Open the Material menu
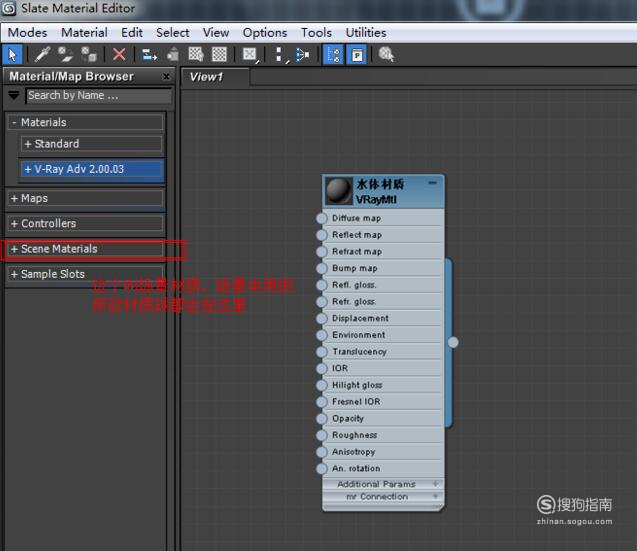 tap(84, 33)
